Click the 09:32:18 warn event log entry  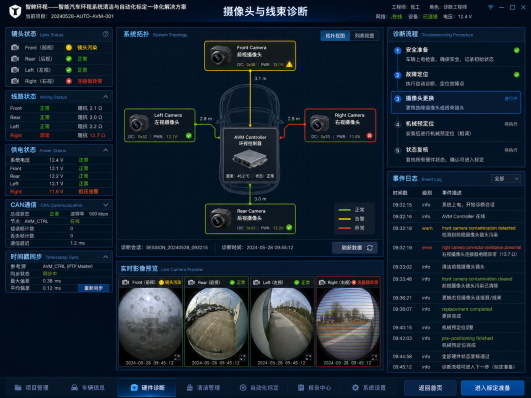coord(456,231)
